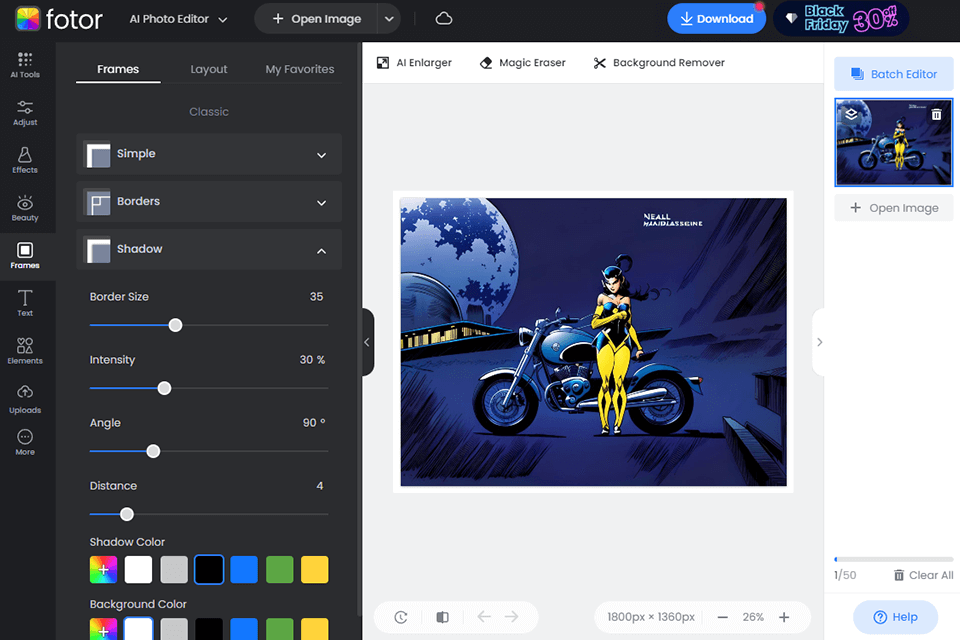960x640 pixels.
Task: Collapse the Shadow frames section
Action: [x=209, y=249]
